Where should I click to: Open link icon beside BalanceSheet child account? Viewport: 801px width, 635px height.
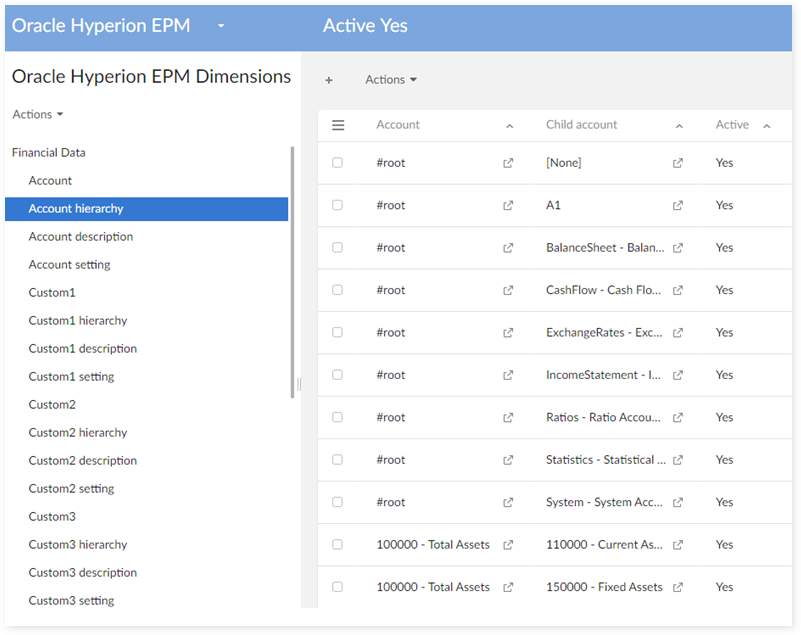tap(678, 248)
